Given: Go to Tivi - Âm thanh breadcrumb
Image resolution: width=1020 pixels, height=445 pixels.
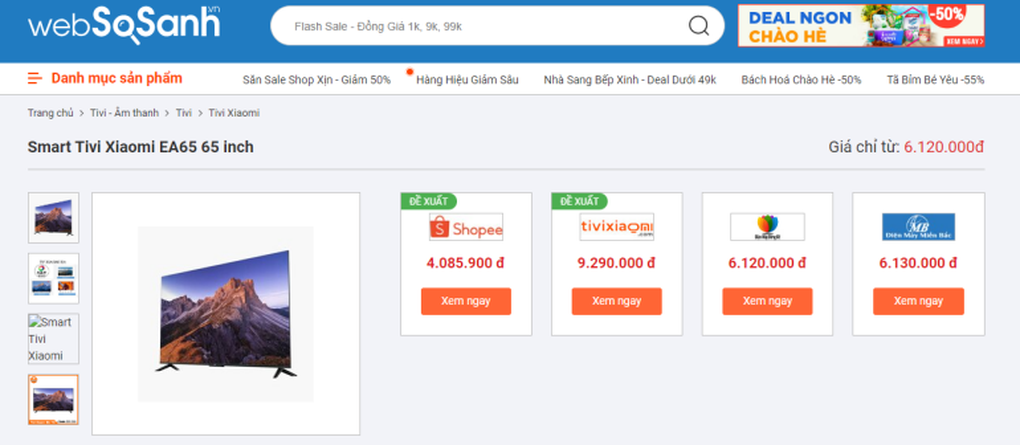Looking at the screenshot, I should (124, 113).
